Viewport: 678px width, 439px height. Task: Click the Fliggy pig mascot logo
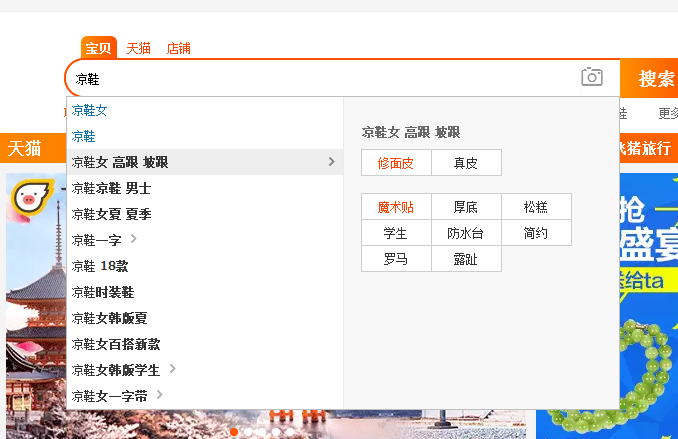(32, 198)
